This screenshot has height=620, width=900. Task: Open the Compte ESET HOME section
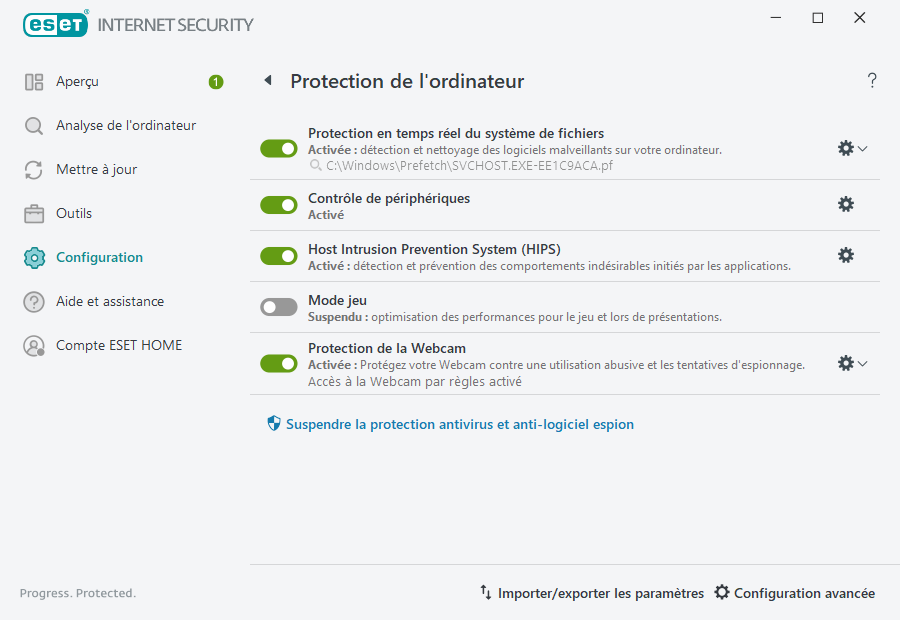[x=119, y=345]
